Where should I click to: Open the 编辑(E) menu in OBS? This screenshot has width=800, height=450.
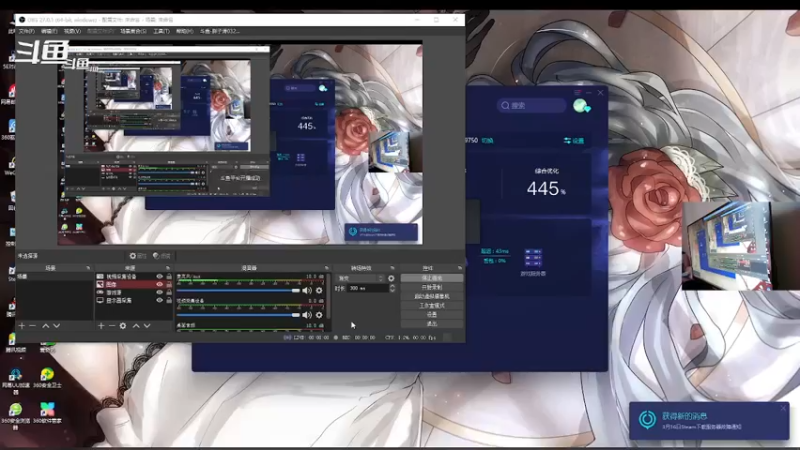point(49,32)
